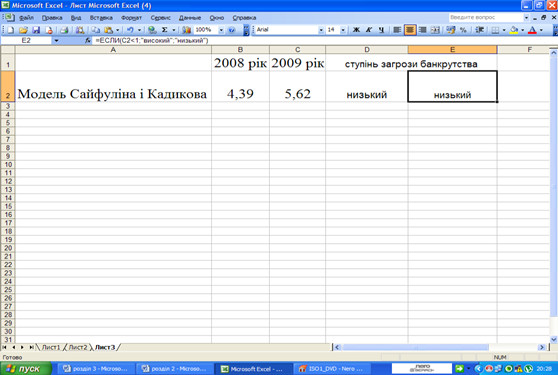
Task: Toggle underline Ч formatting
Action: 381,30
